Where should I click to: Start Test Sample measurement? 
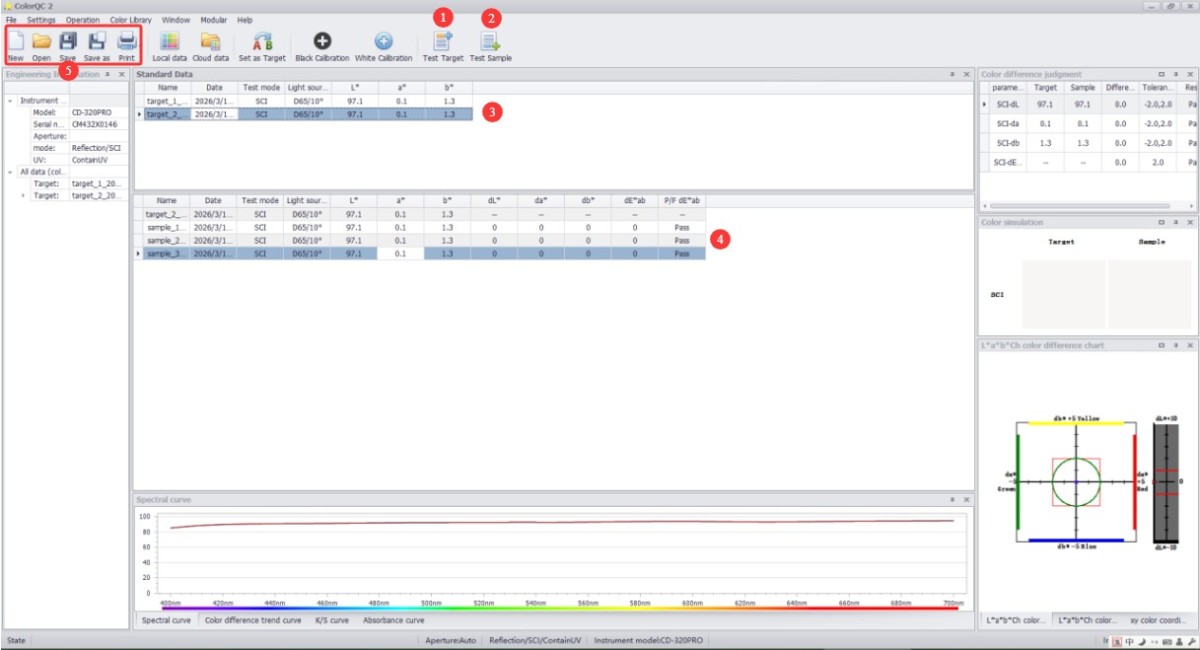point(491,46)
